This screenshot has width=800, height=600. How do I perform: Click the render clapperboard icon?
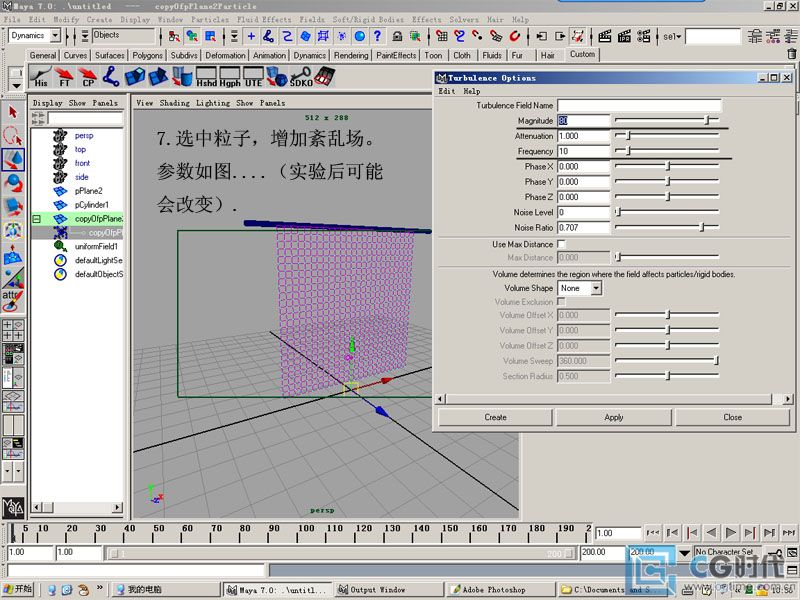(x=604, y=36)
